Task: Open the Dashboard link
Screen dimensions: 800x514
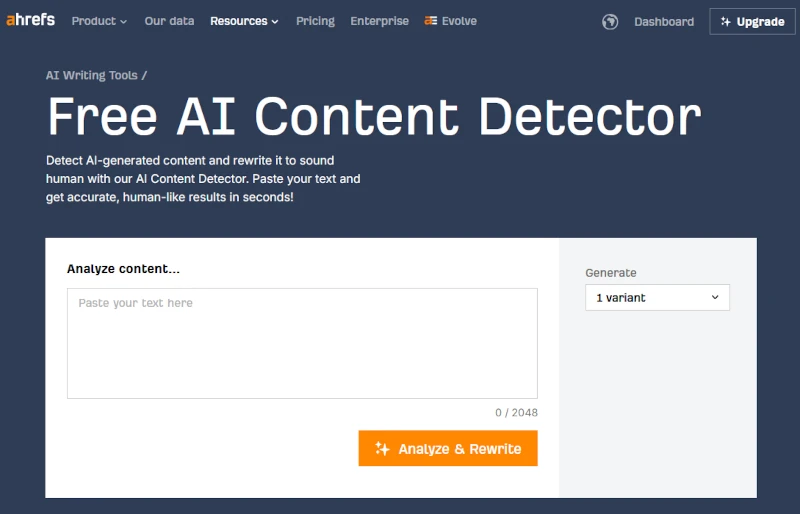Action: pyautogui.click(x=664, y=22)
